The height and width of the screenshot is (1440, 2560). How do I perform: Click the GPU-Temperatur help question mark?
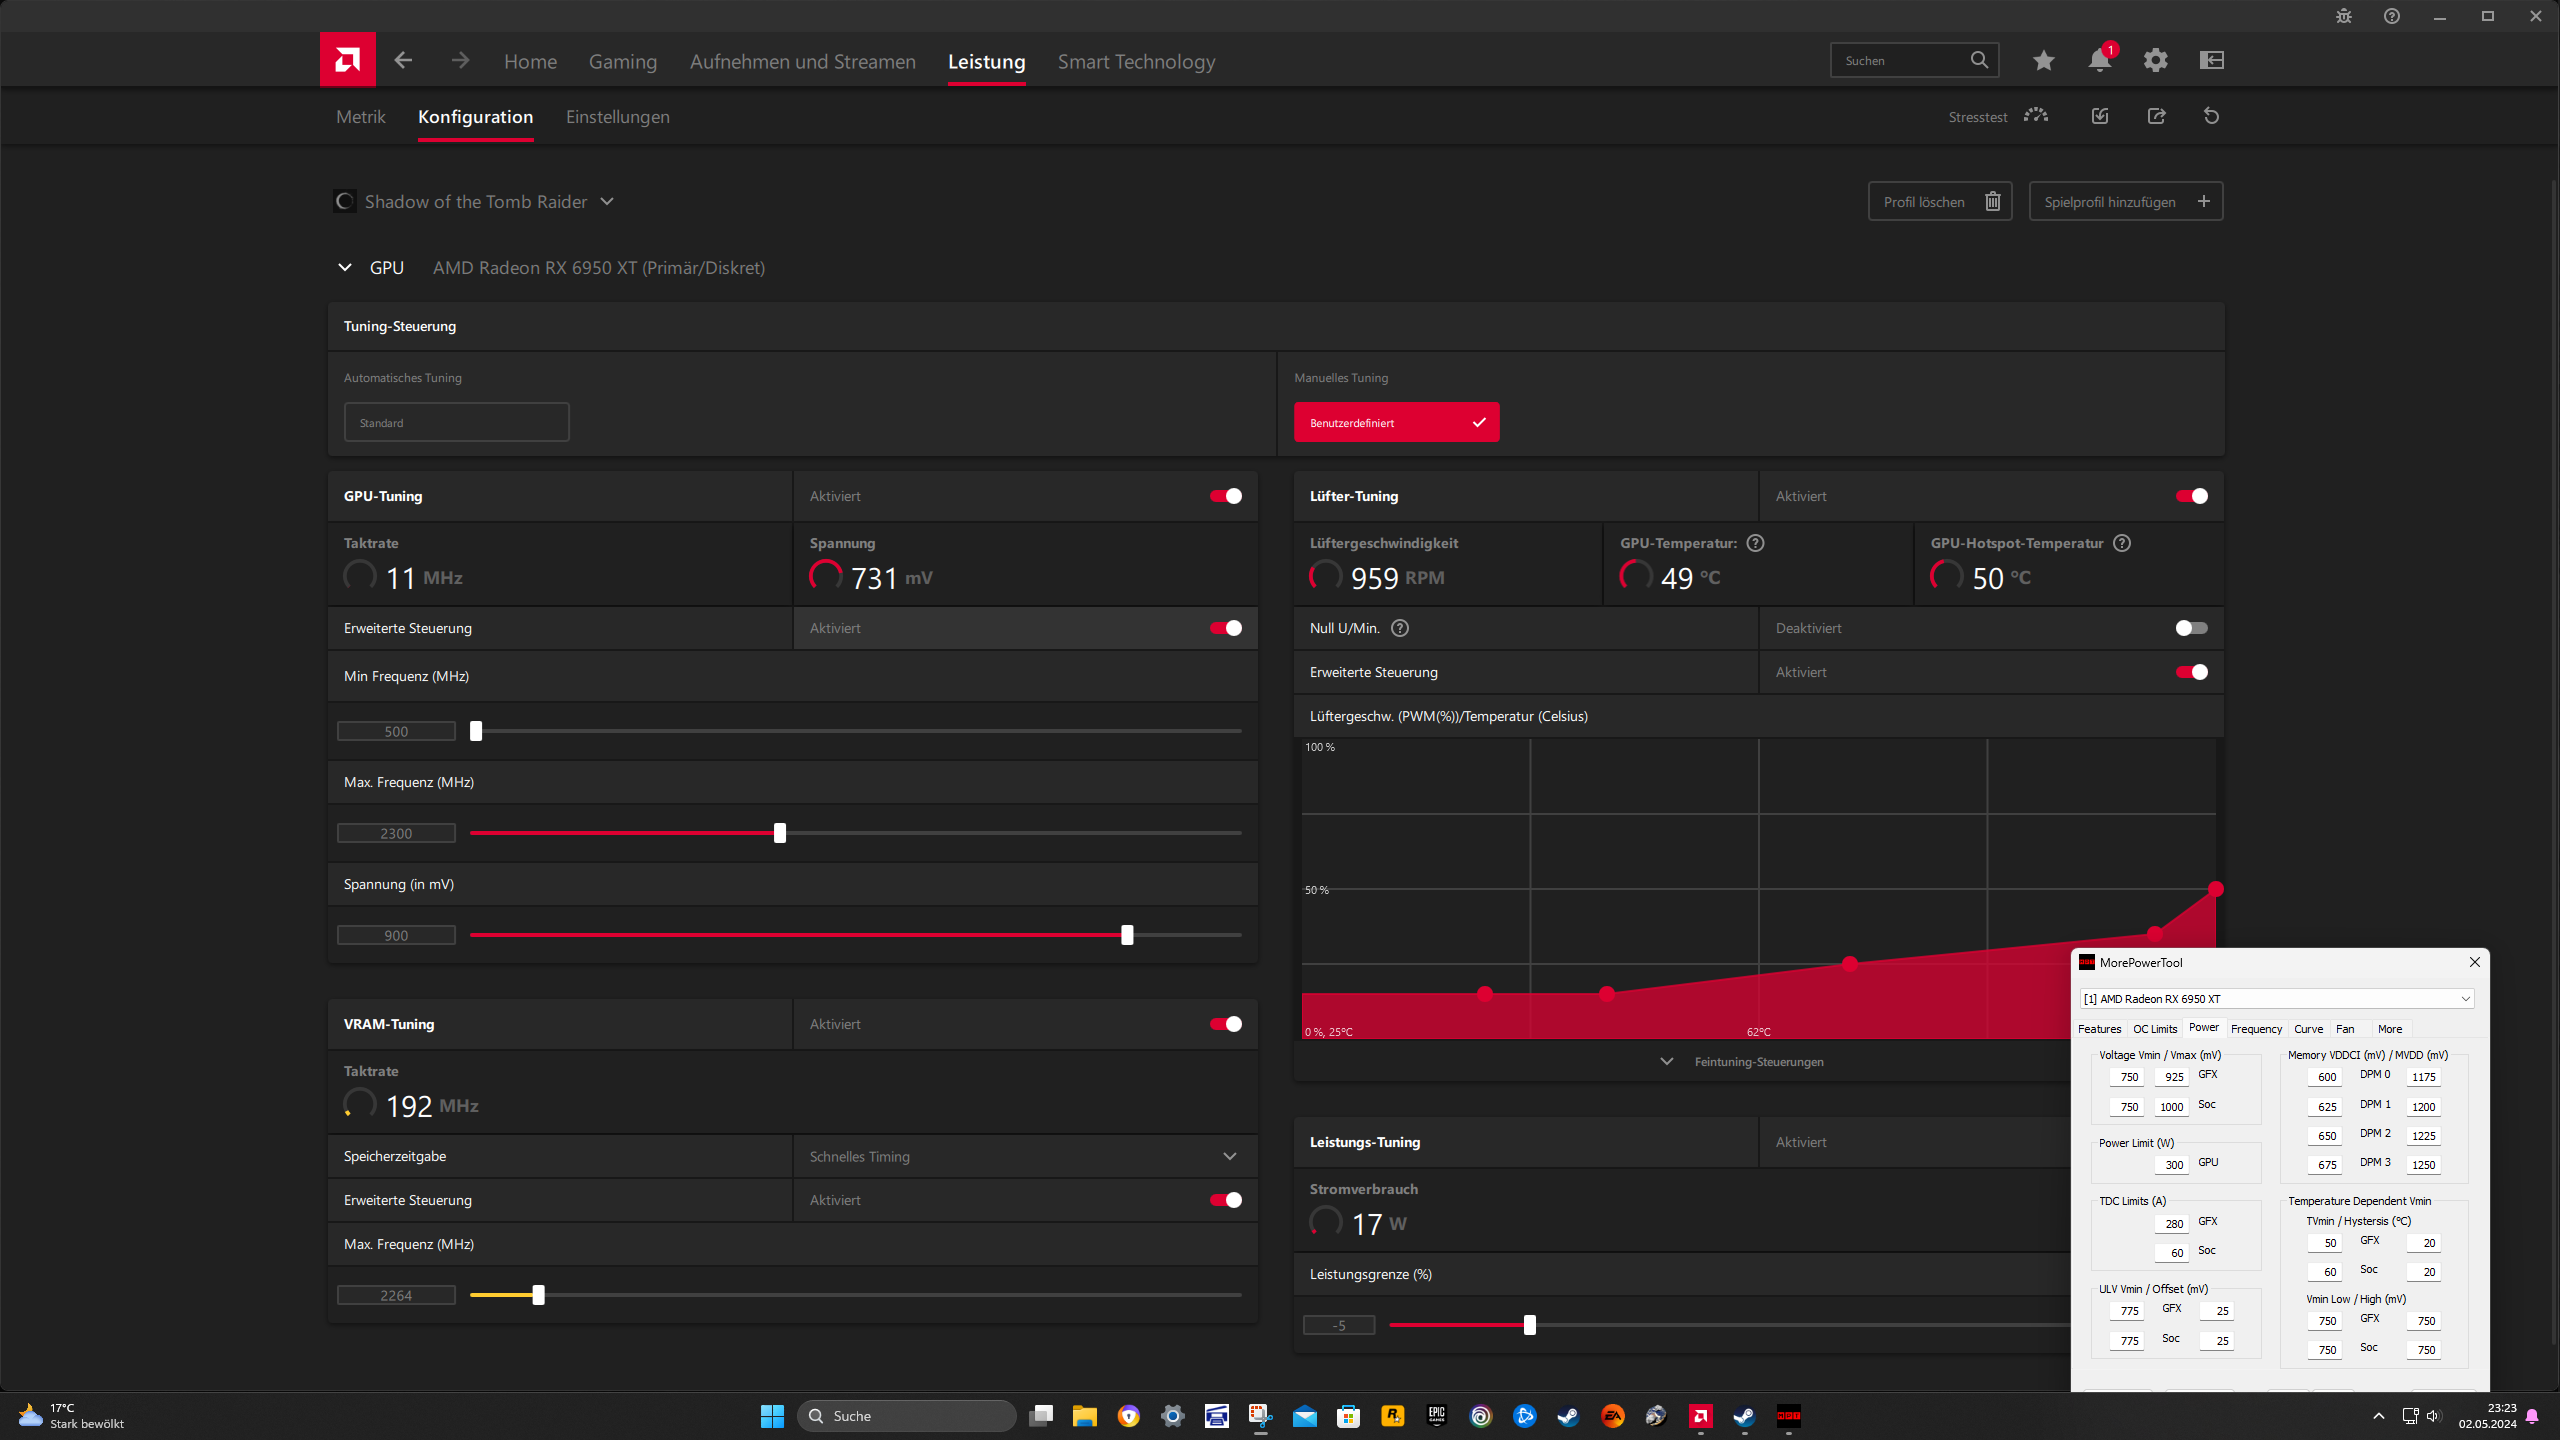click(x=1755, y=543)
